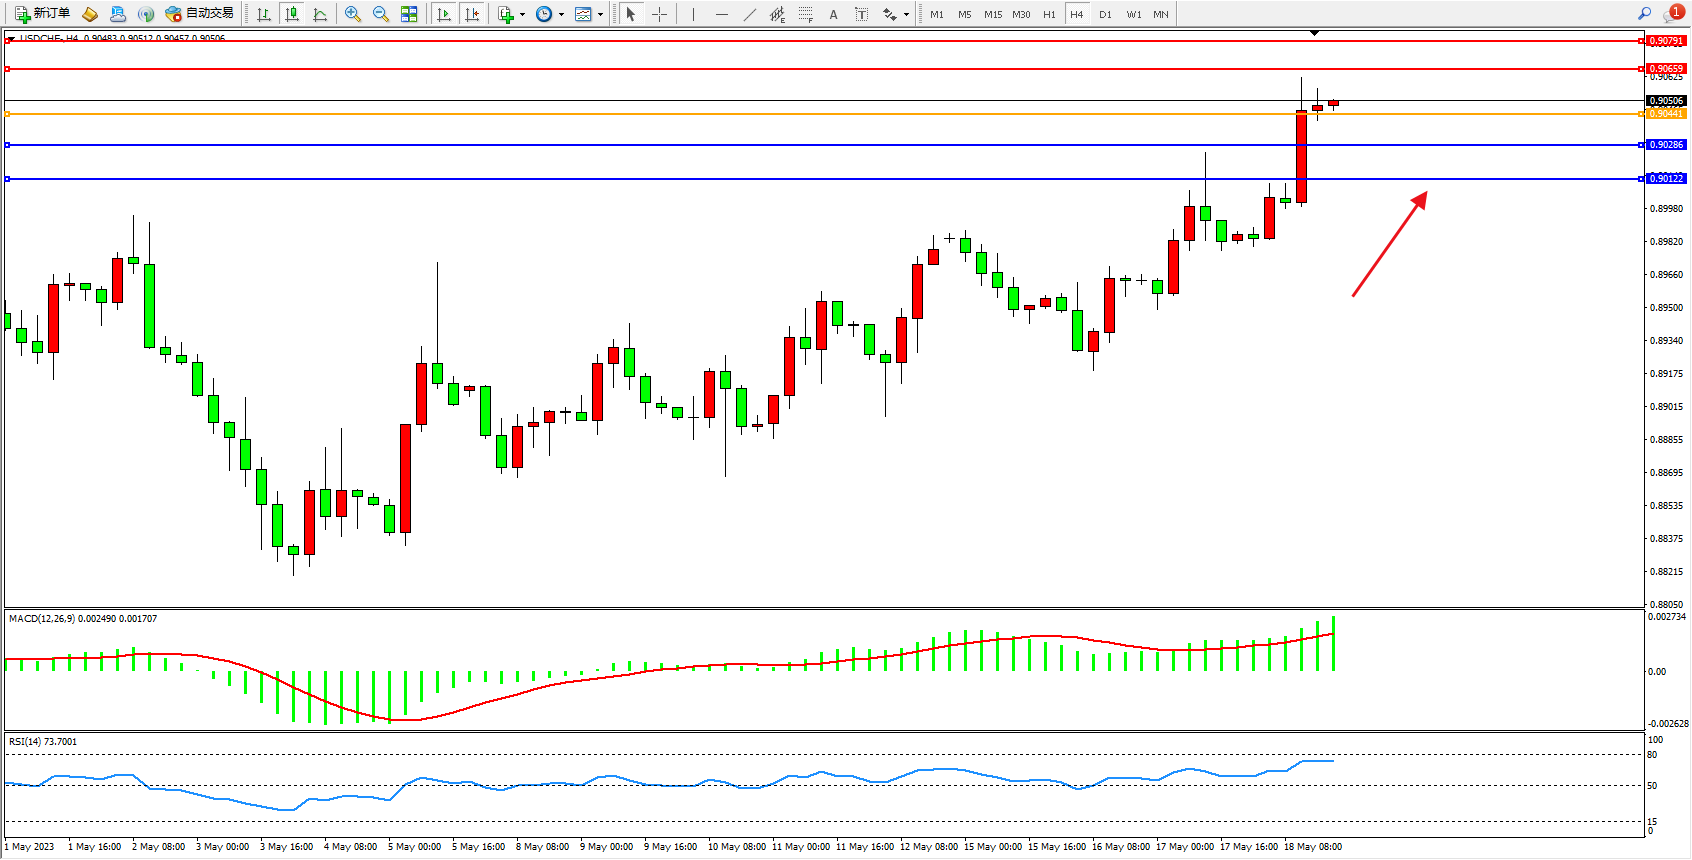Click the 新订单 (New Order) button
The height and width of the screenshot is (860, 1692).
tap(42, 14)
